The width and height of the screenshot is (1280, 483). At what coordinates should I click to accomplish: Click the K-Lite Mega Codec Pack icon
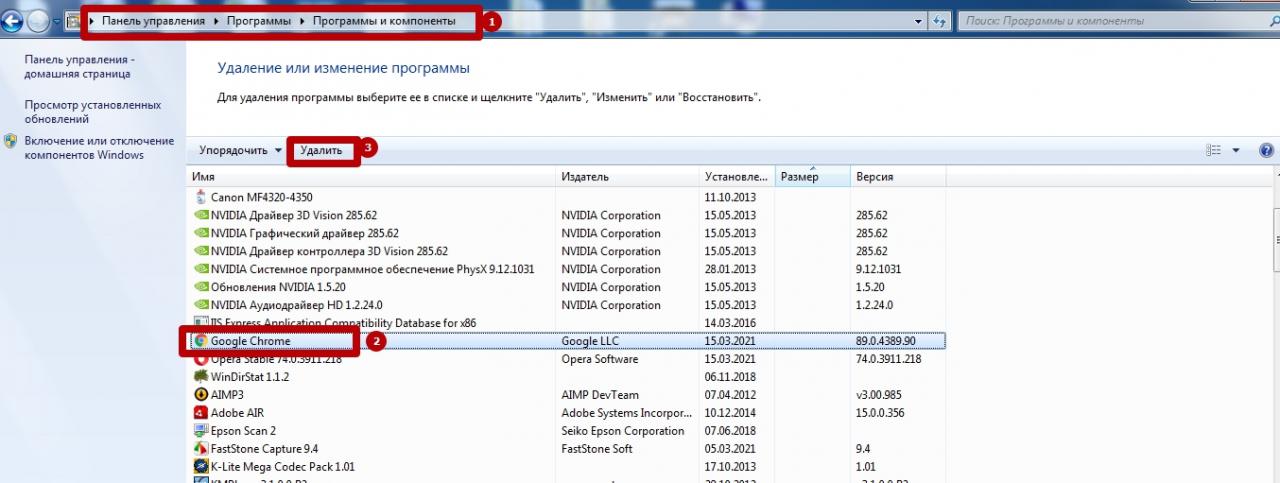click(201, 467)
